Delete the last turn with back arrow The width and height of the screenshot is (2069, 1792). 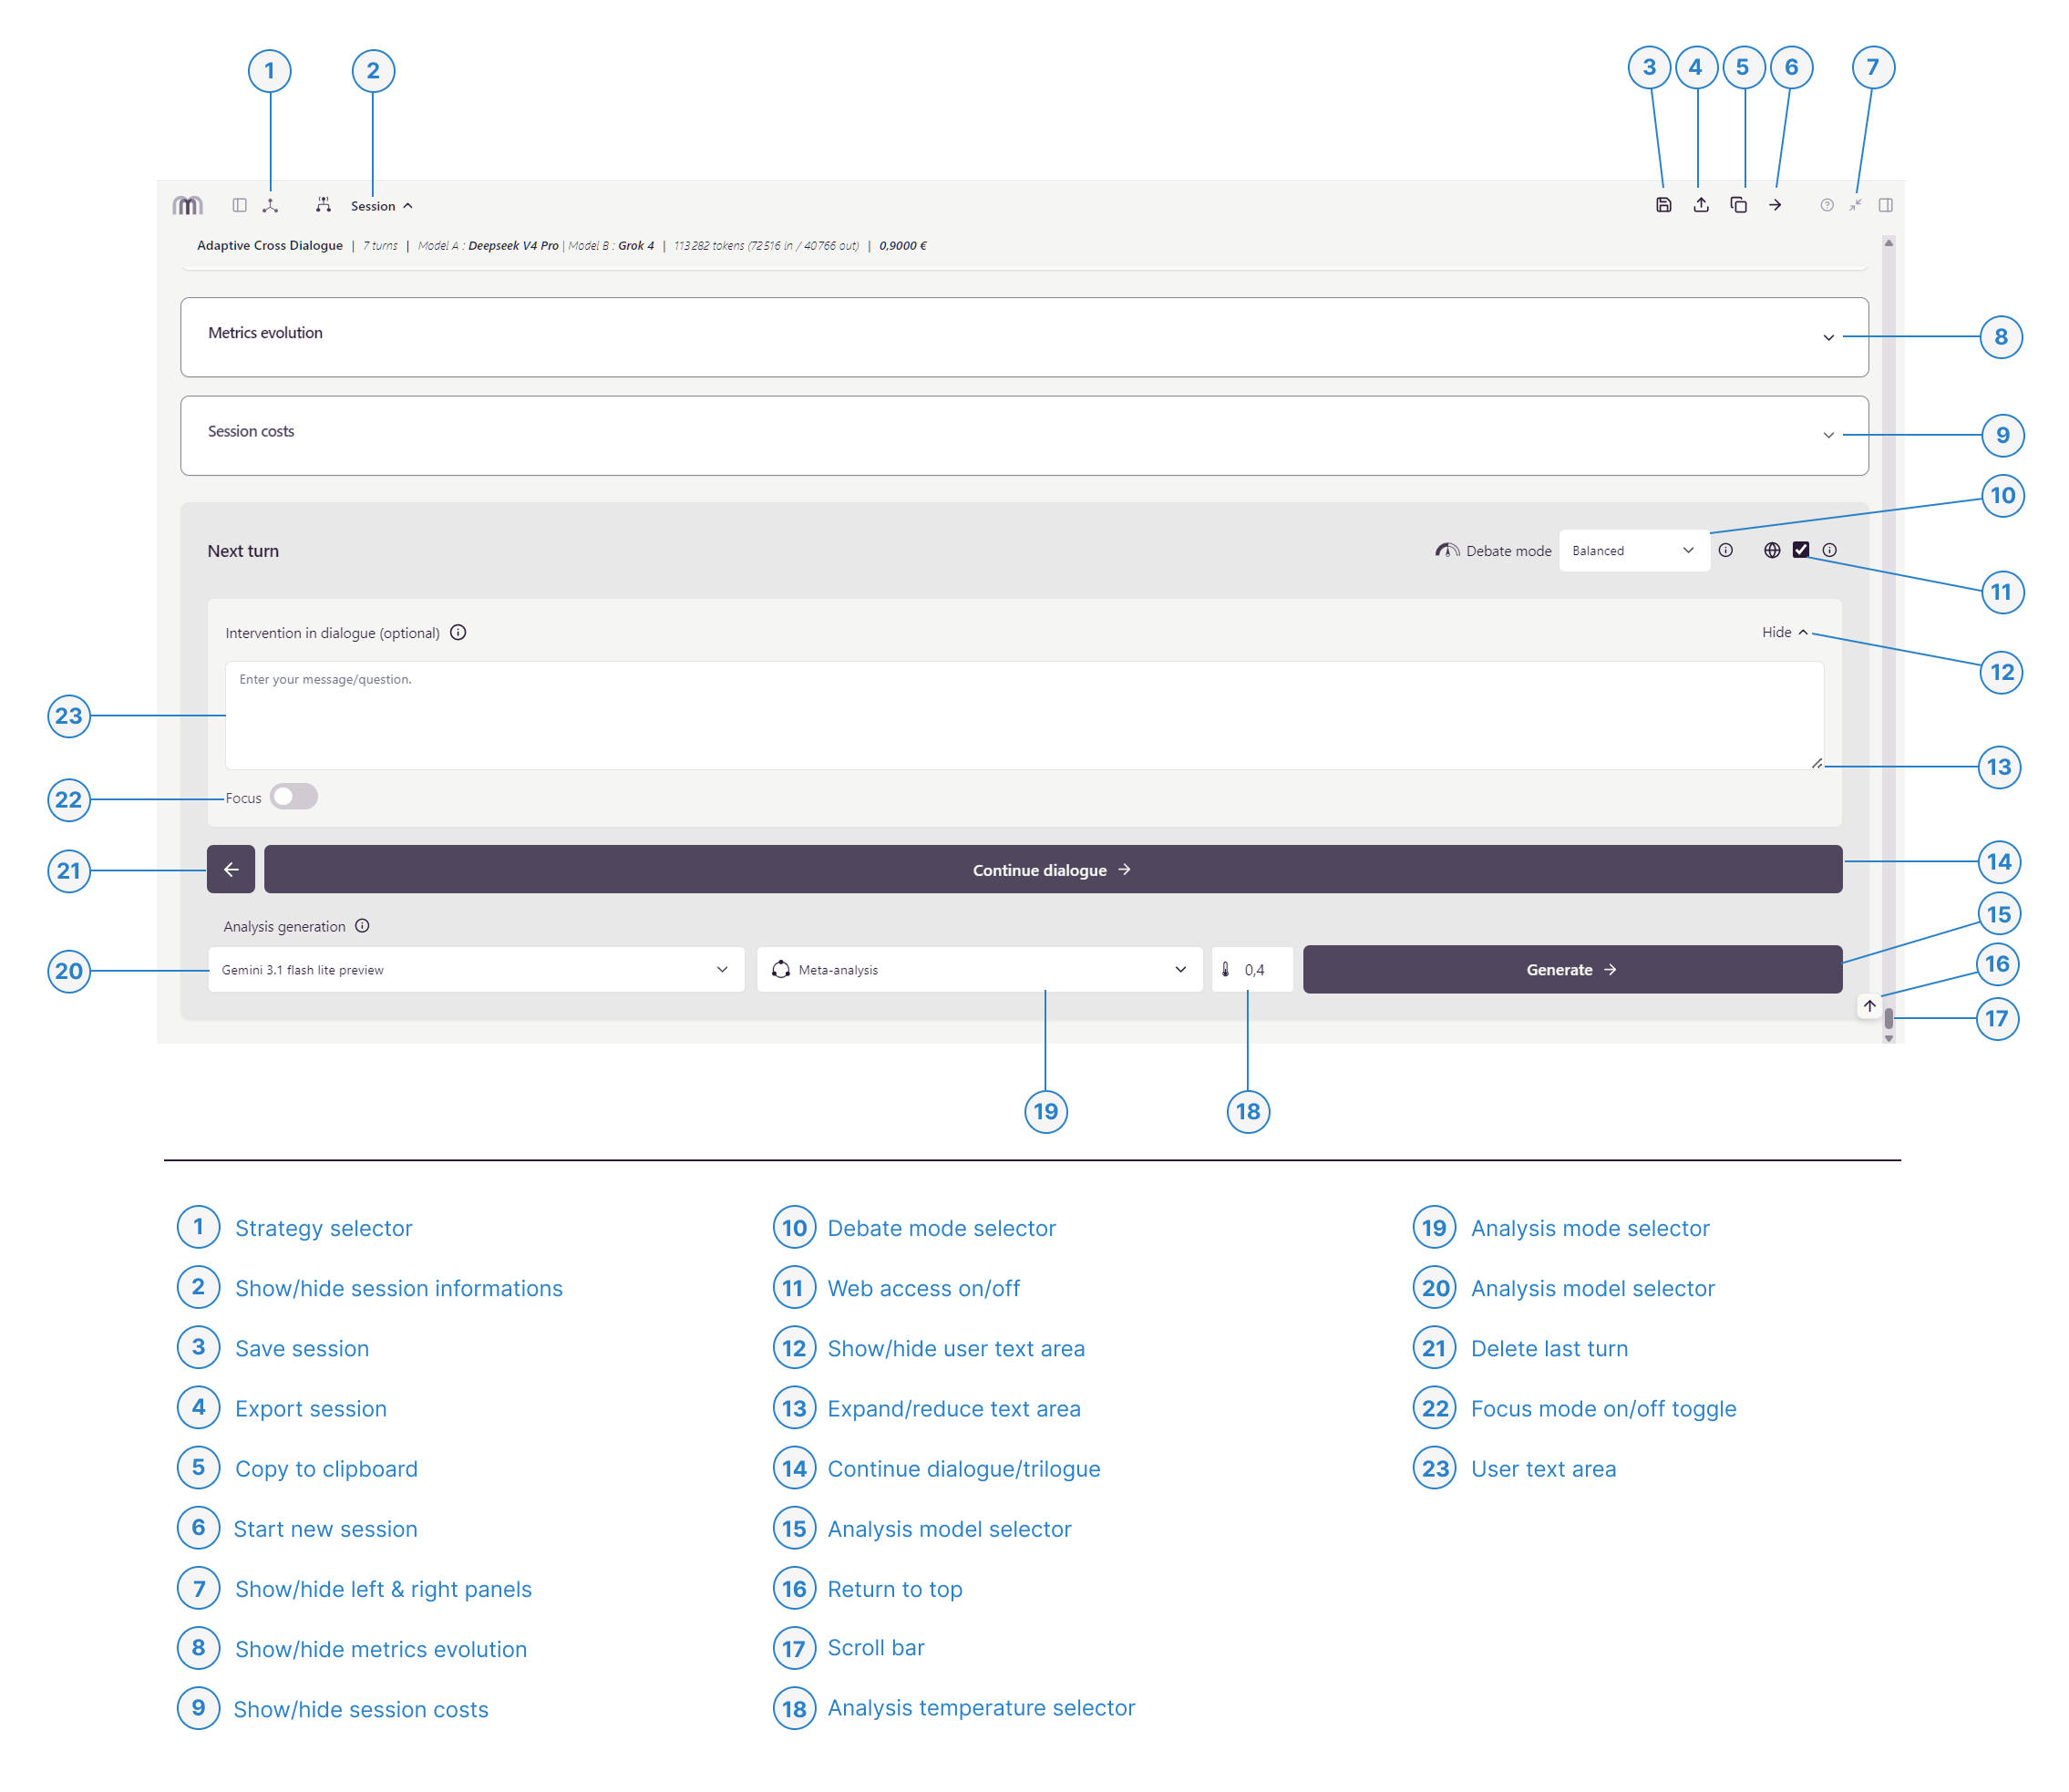click(x=231, y=869)
